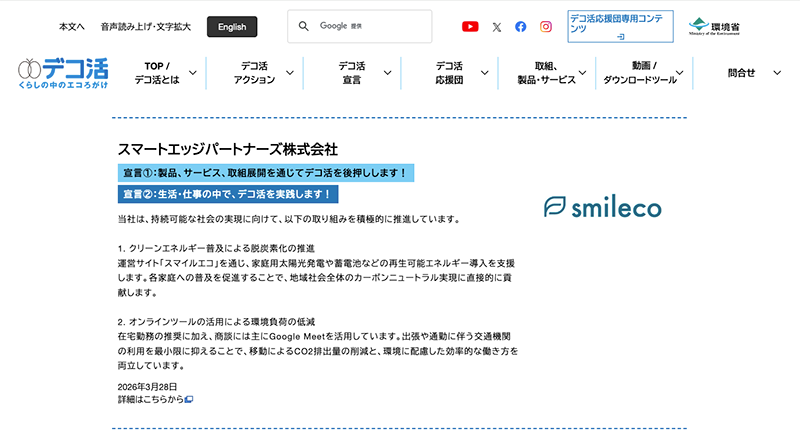
Task: Expand the デコ活アクション chevron
Action: [290, 72]
